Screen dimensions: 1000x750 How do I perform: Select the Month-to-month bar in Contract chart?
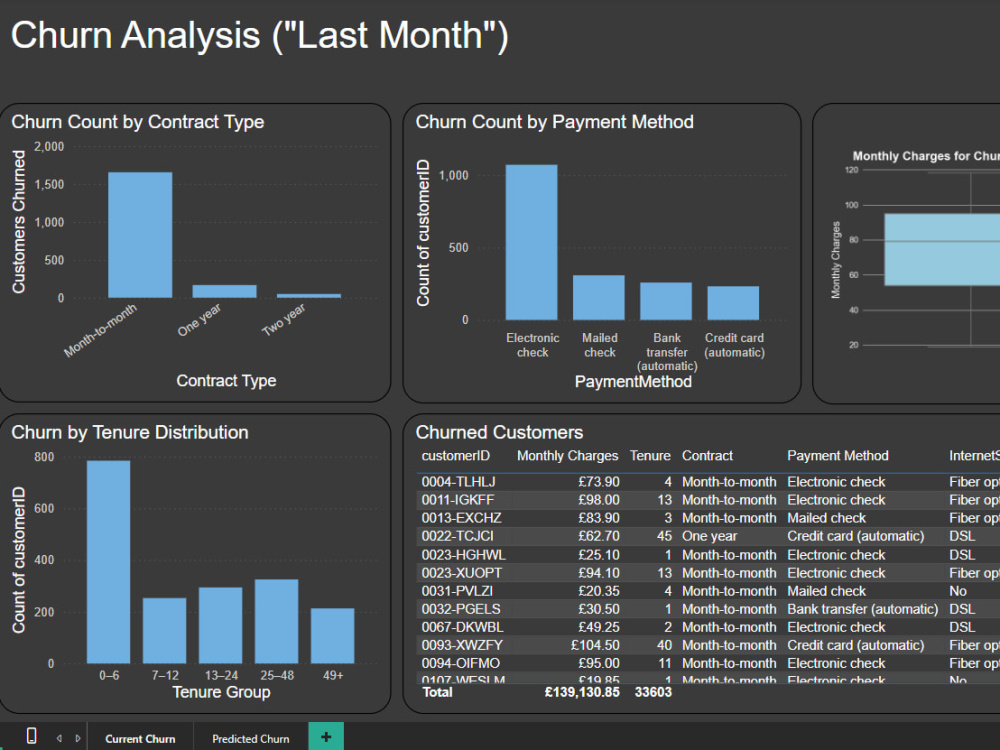click(140, 235)
